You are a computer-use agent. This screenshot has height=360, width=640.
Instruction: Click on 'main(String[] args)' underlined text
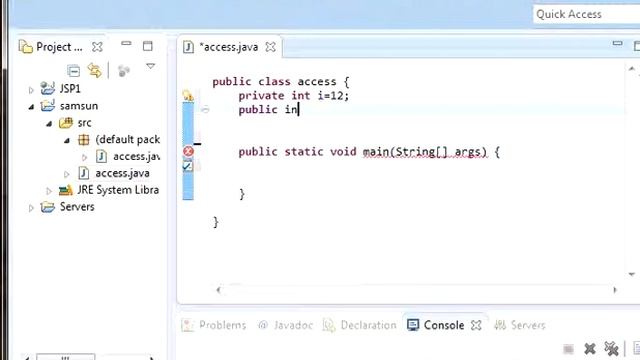click(x=425, y=152)
